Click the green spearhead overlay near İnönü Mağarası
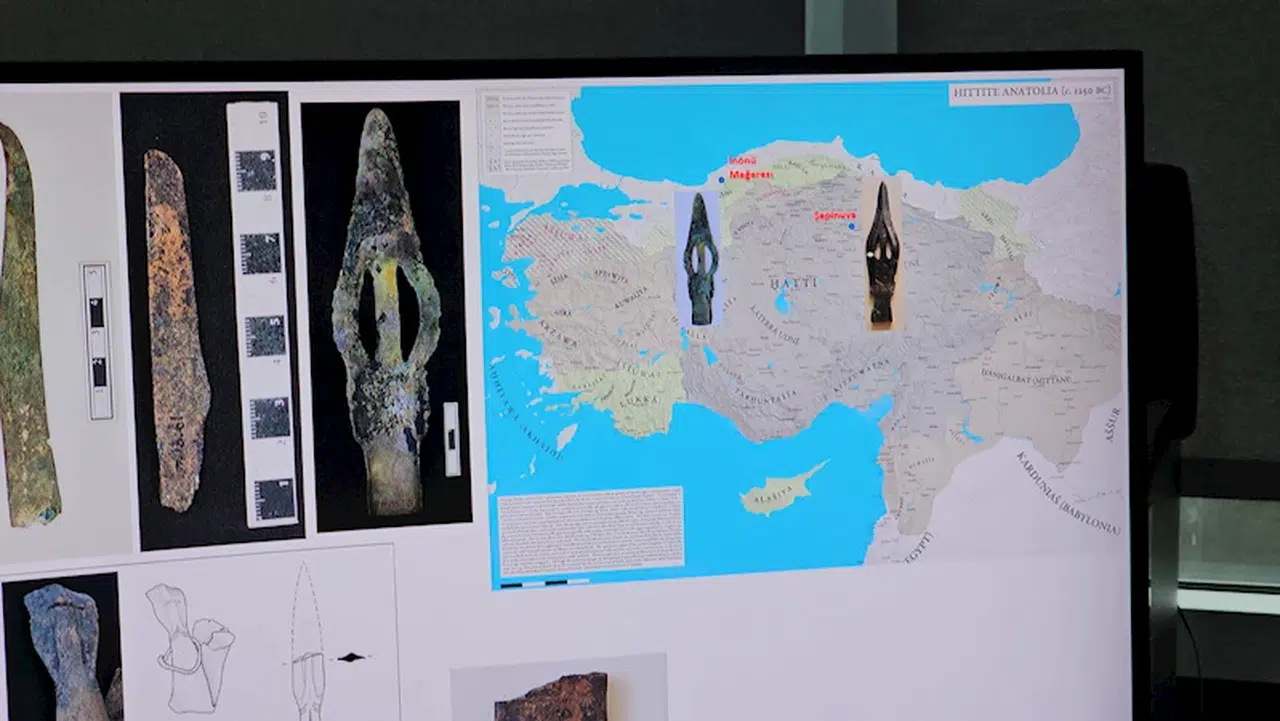The width and height of the screenshot is (1280, 721). [700, 258]
